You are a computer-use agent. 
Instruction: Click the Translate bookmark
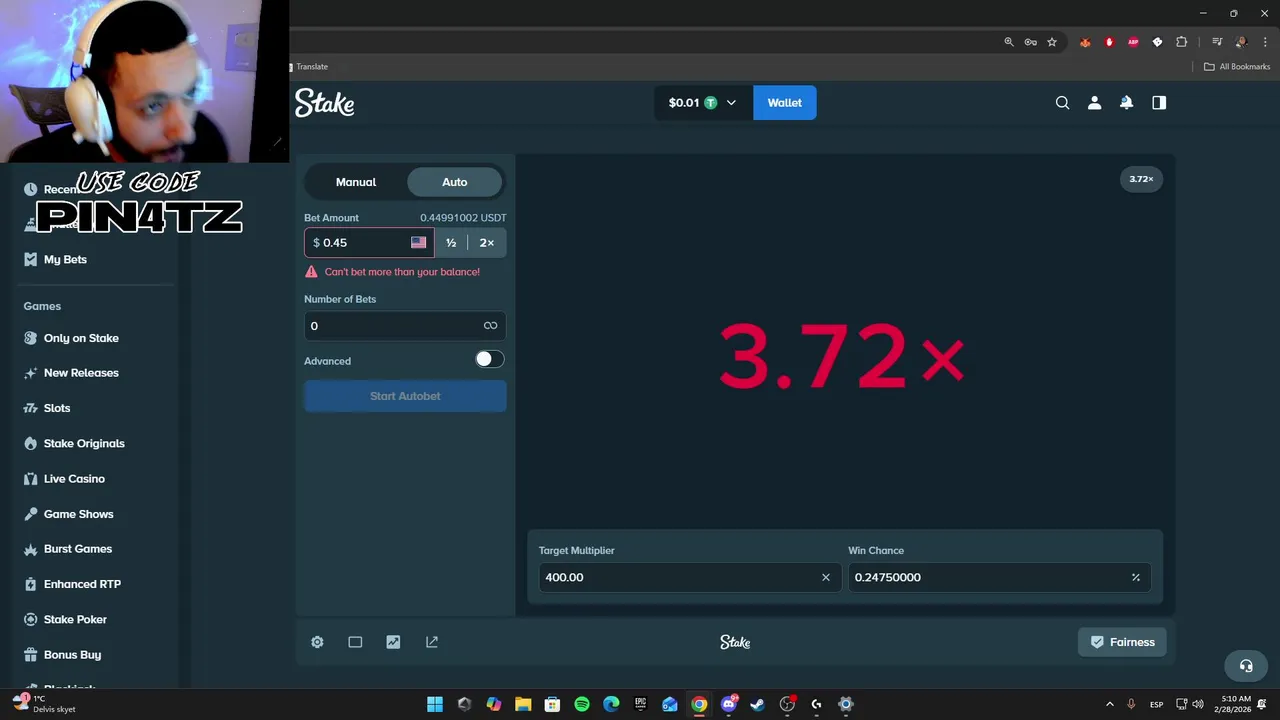click(x=311, y=67)
